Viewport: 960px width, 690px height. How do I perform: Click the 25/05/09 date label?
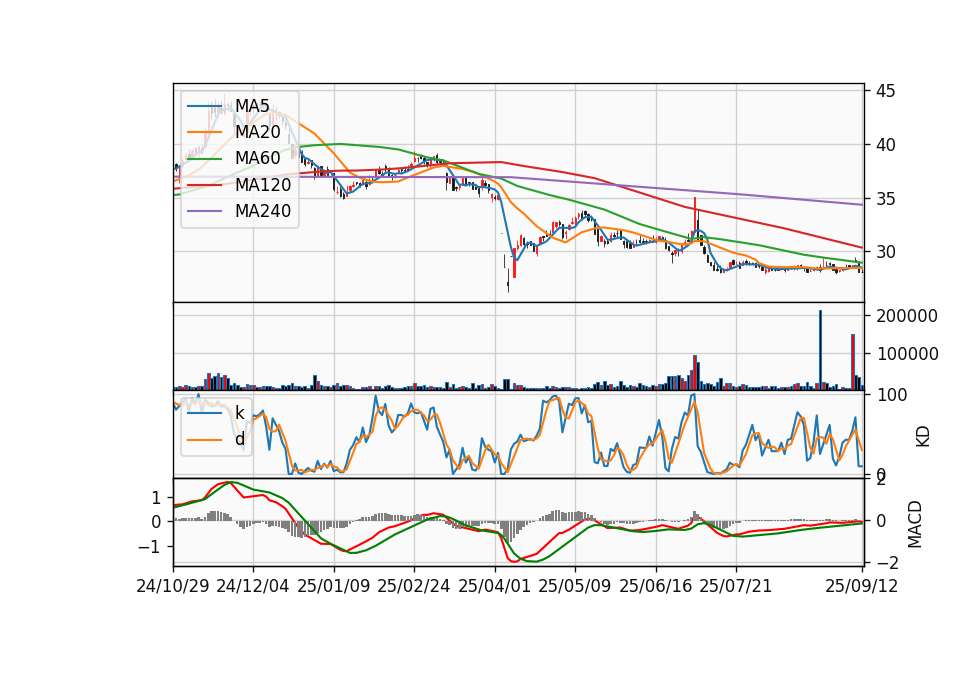(575, 586)
